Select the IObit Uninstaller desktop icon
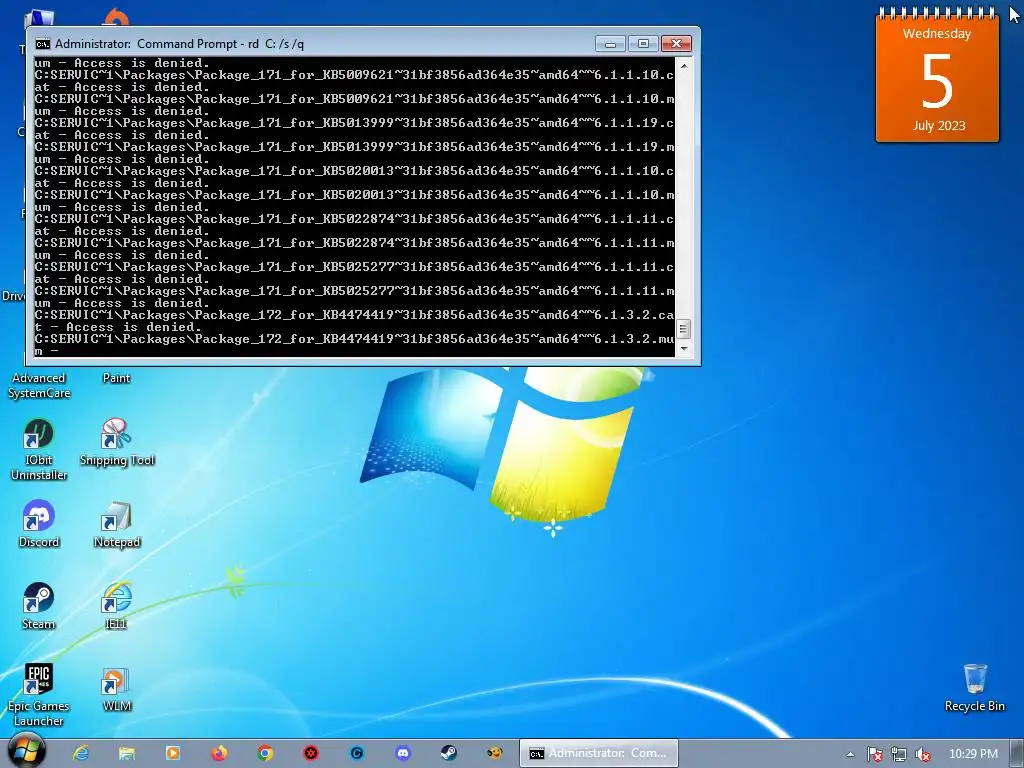 pos(39,449)
